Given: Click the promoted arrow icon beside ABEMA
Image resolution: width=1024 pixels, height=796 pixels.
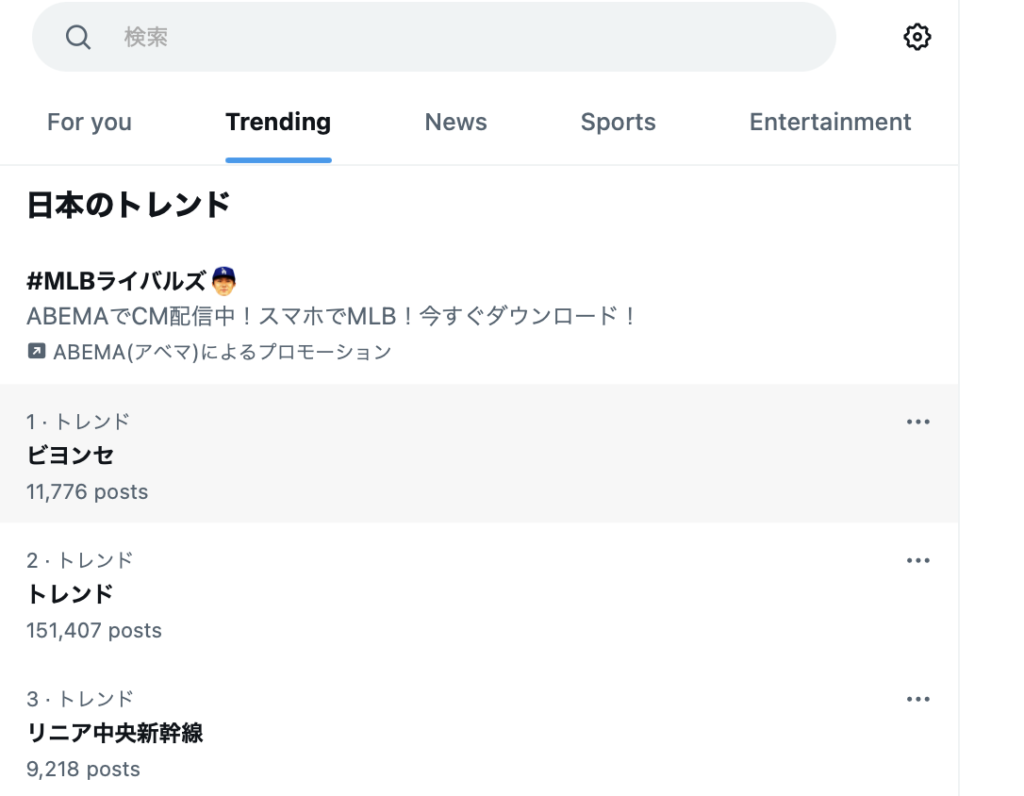Looking at the screenshot, I should click(x=36, y=351).
